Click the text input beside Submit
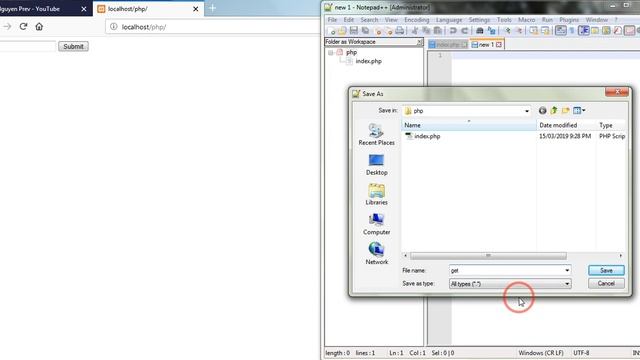 [x=27, y=47]
